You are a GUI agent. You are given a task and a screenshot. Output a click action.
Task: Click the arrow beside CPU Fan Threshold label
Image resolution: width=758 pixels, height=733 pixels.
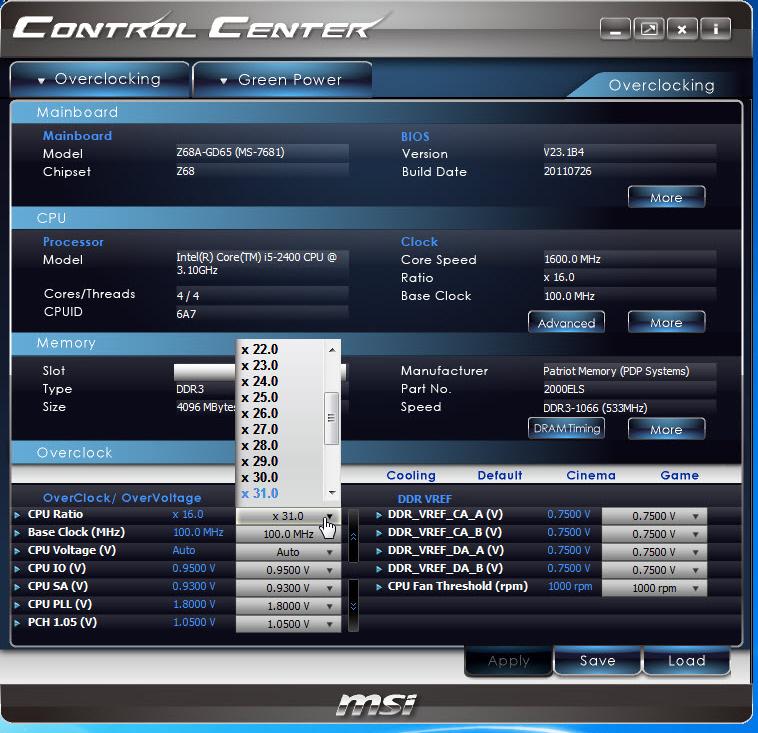(379, 587)
